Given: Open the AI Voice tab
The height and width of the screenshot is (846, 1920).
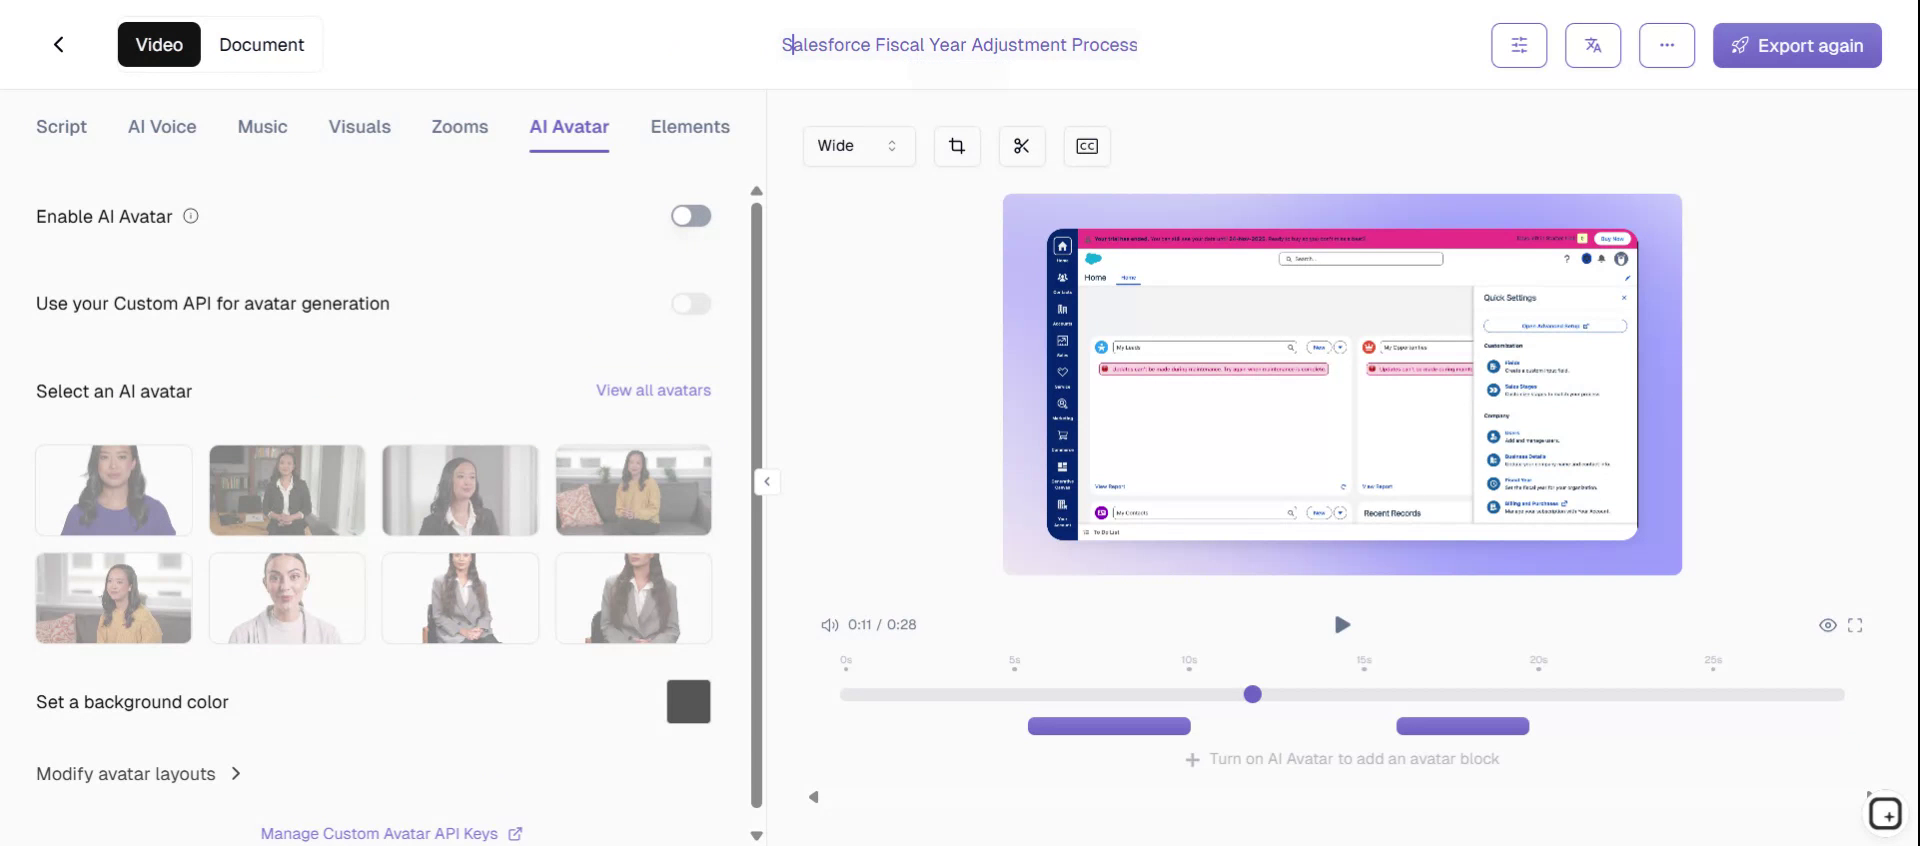Looking at the screenshot, I should (162, 127).
